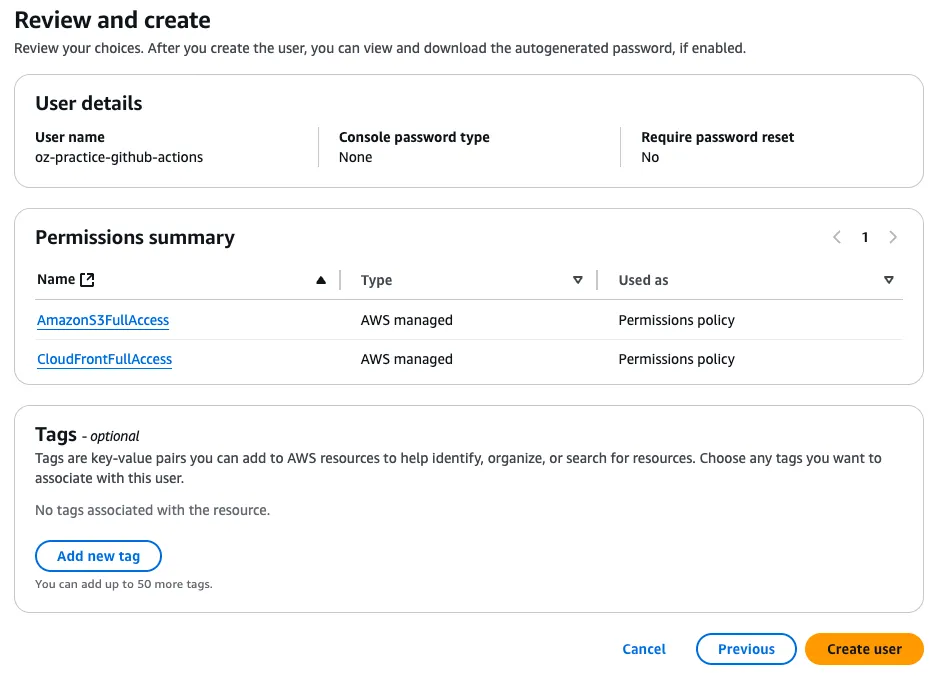The height and width of the screenshot is (687, 942).
Task: Go to next permissions page chevron
Action: 893,237
